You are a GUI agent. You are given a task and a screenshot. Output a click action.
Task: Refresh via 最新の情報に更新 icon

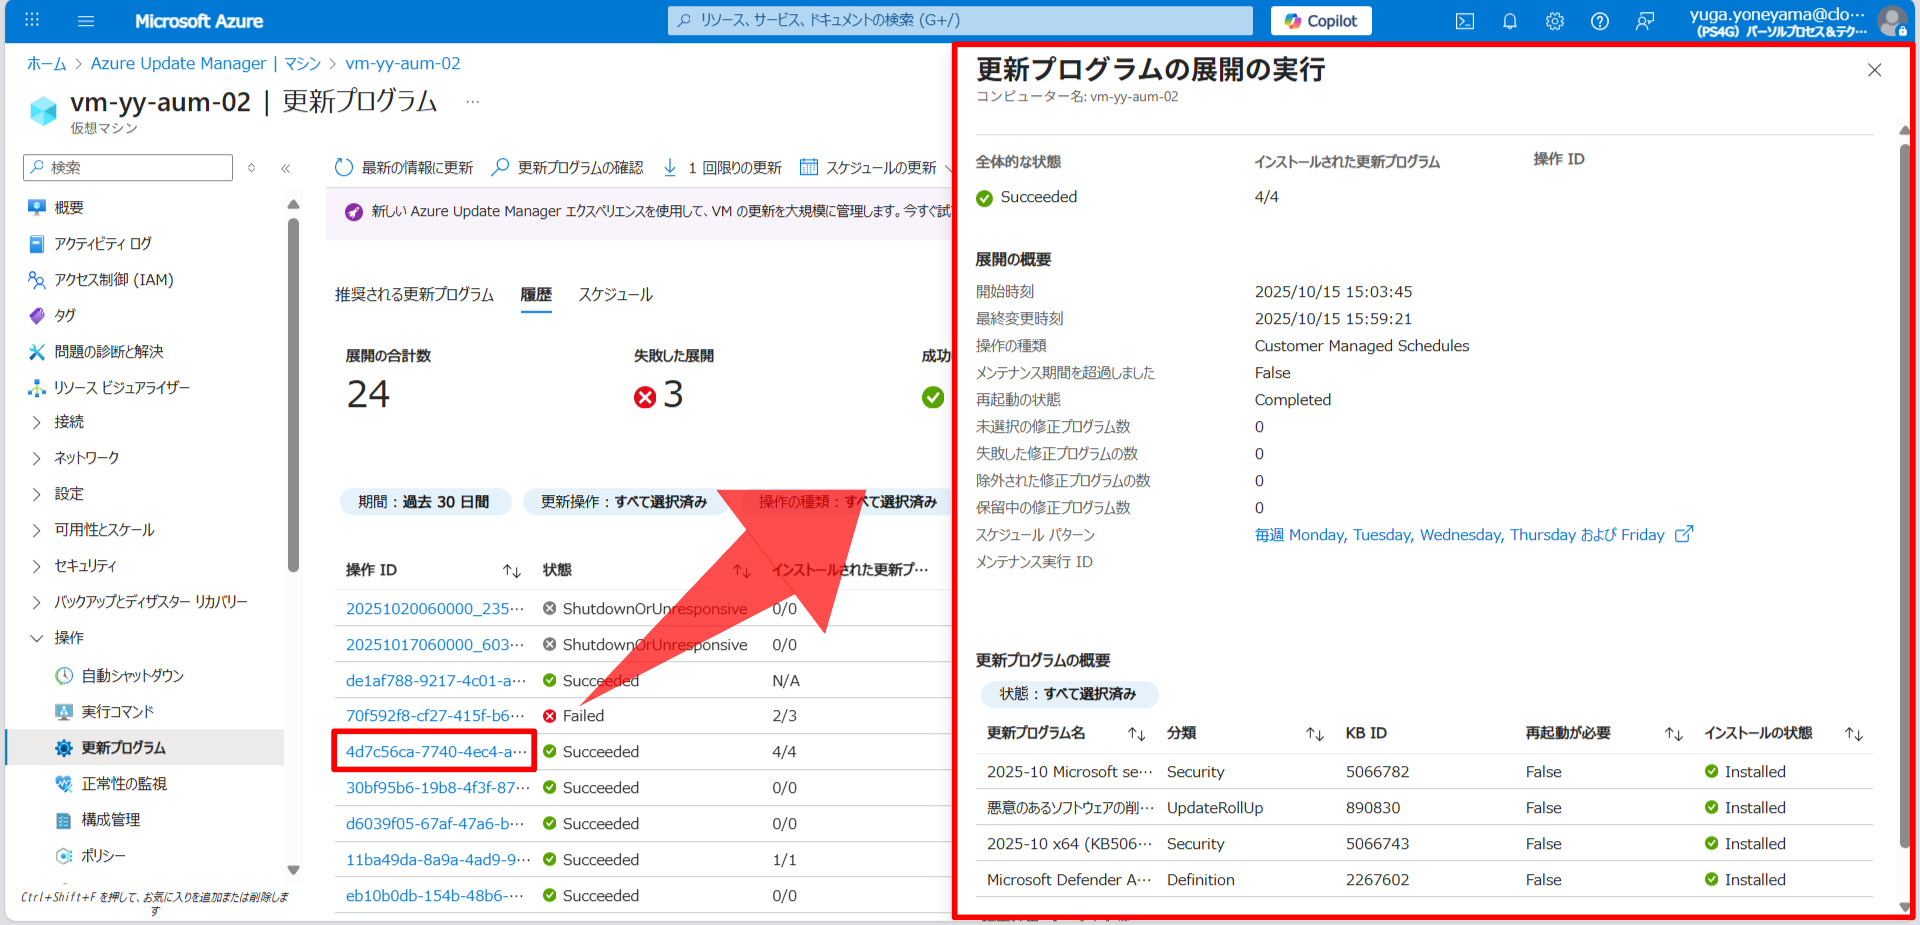click(343, 167)
